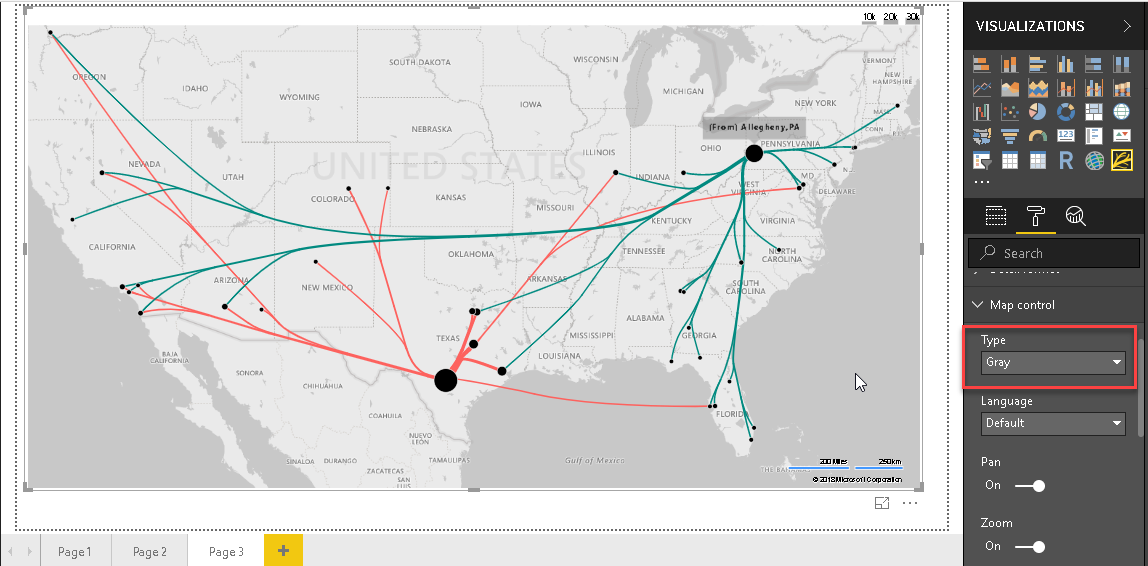Turn off the Zoom toggle

click(x=1030, y=546)
